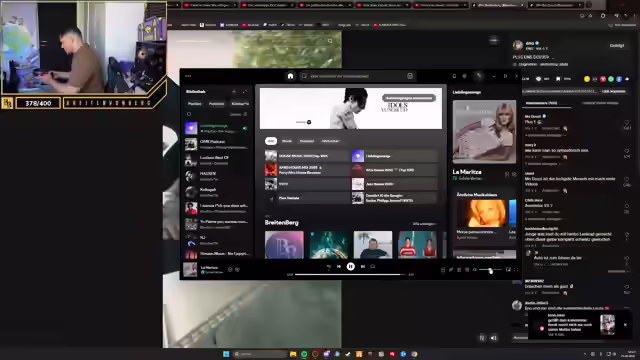Save TikTok video with bookmark icon
Screen dimensions: 640x360
point(558,79)
